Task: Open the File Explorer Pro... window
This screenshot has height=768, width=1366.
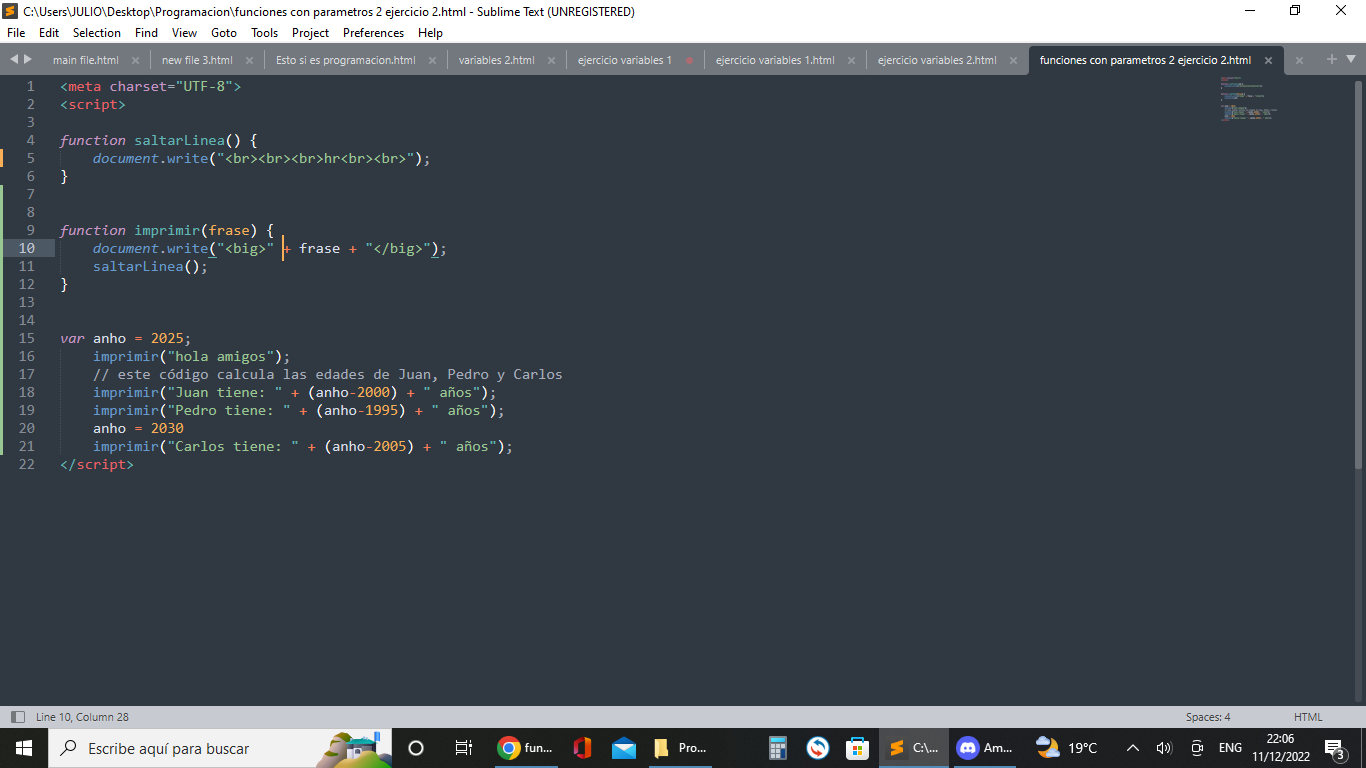Action: [680, 748]
